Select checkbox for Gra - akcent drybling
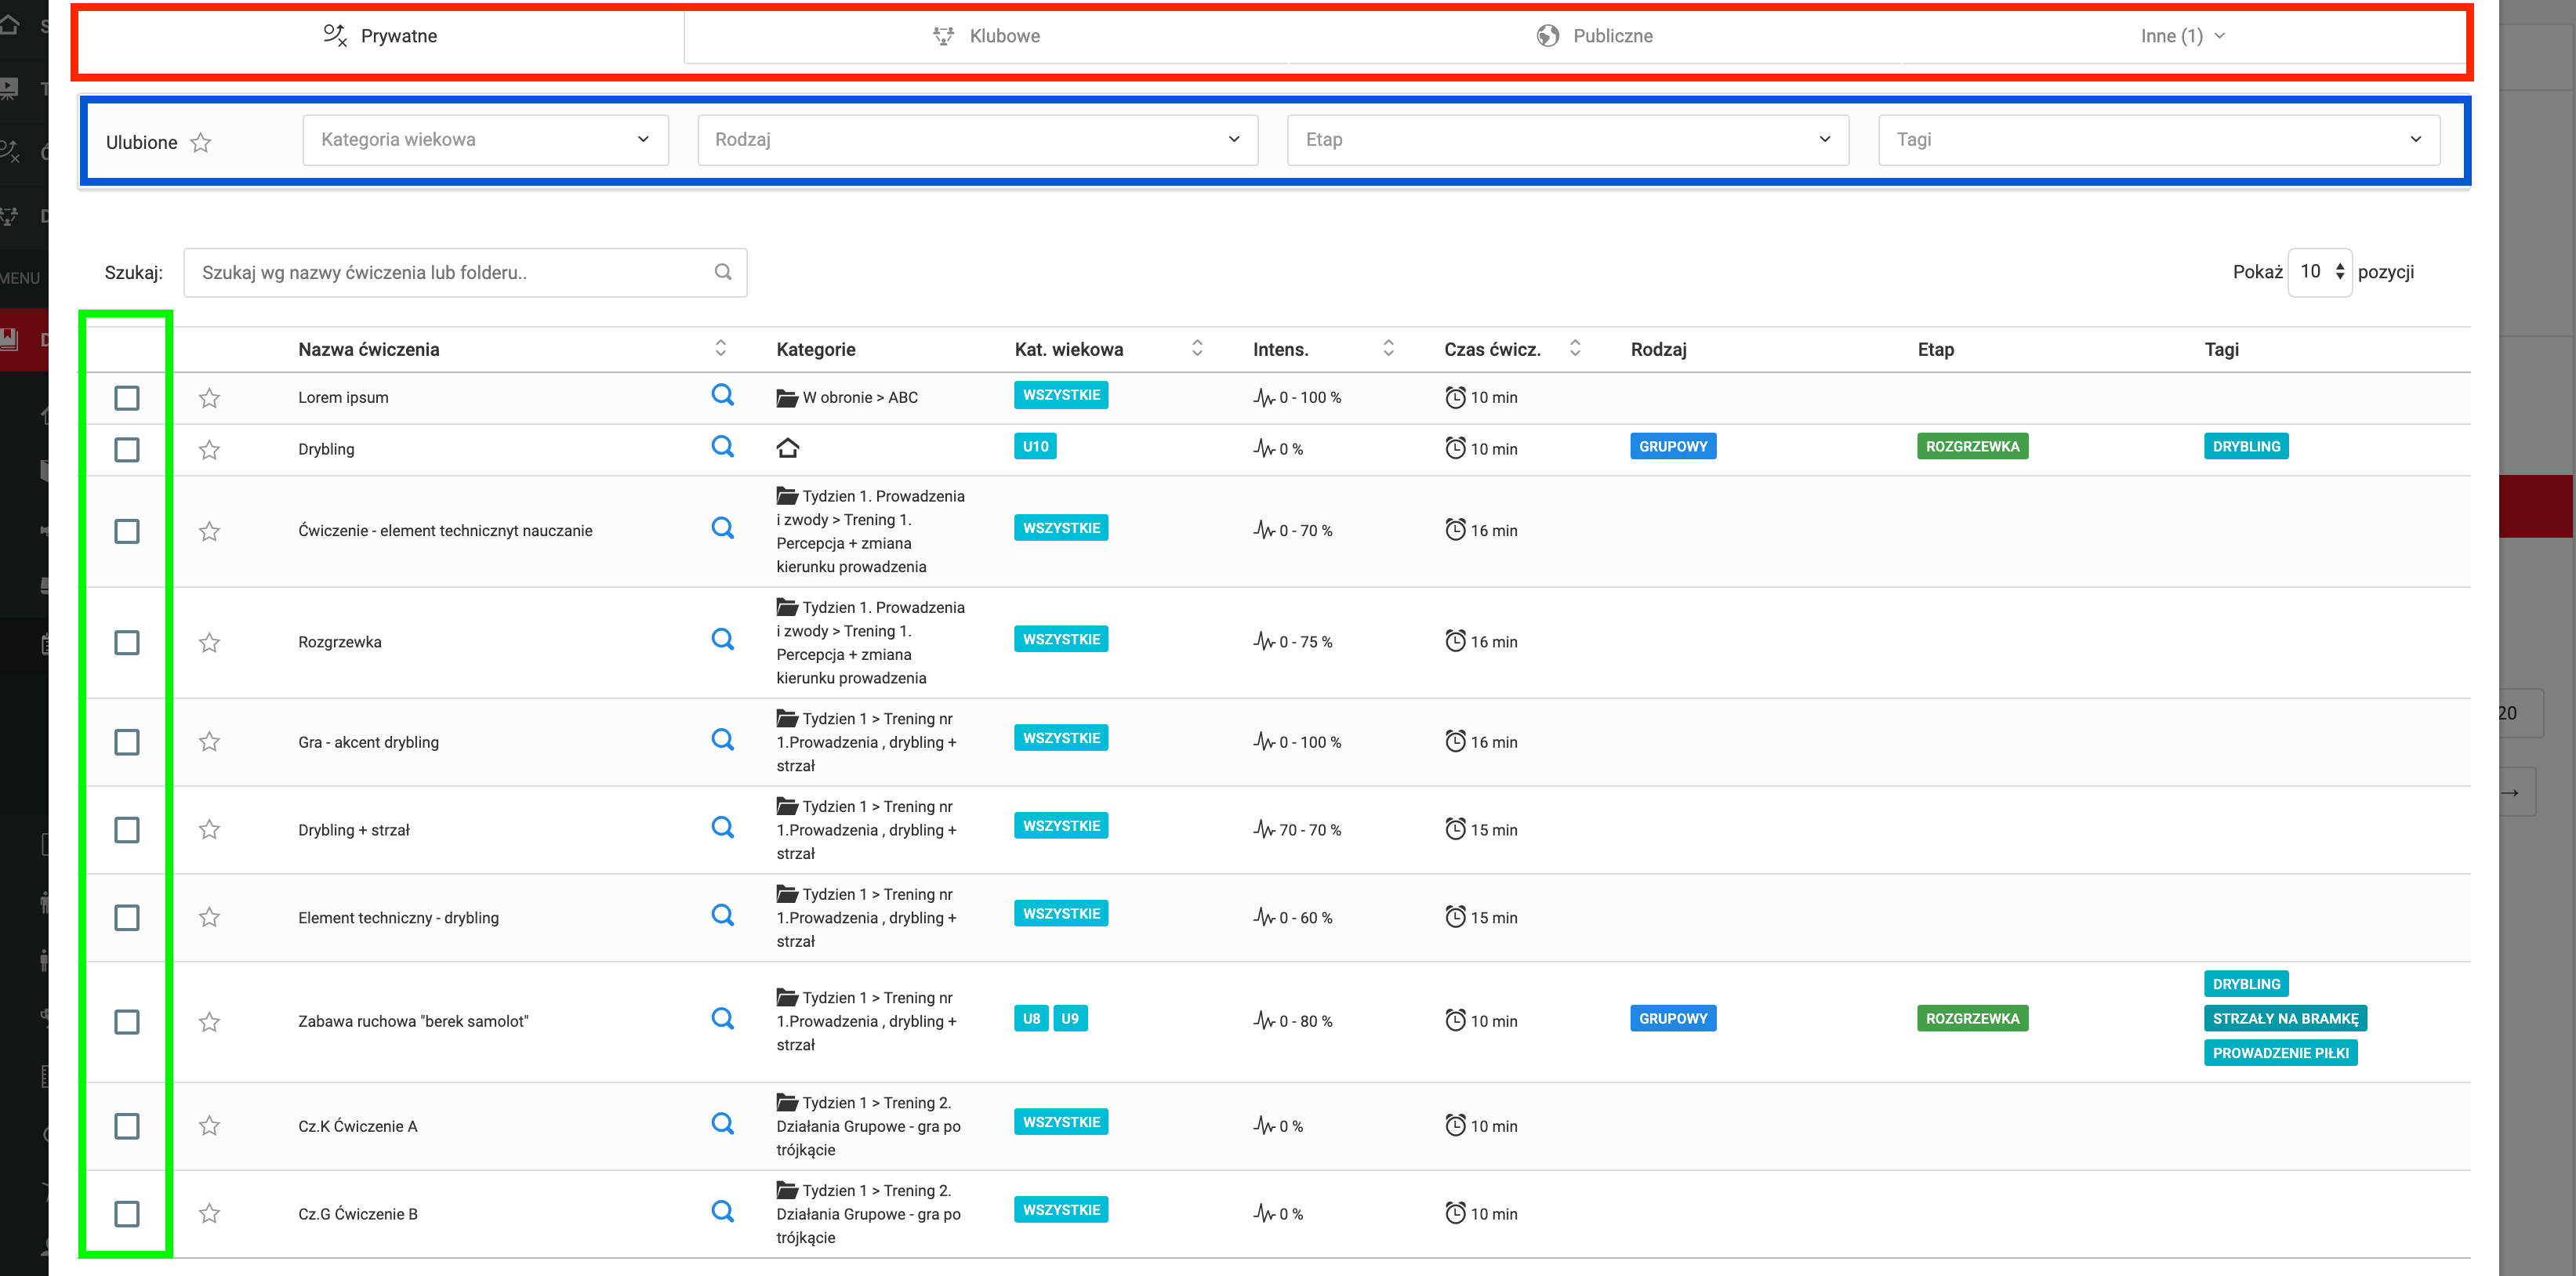This screenshot has width=2576, height=1276. tap(127, 742)
